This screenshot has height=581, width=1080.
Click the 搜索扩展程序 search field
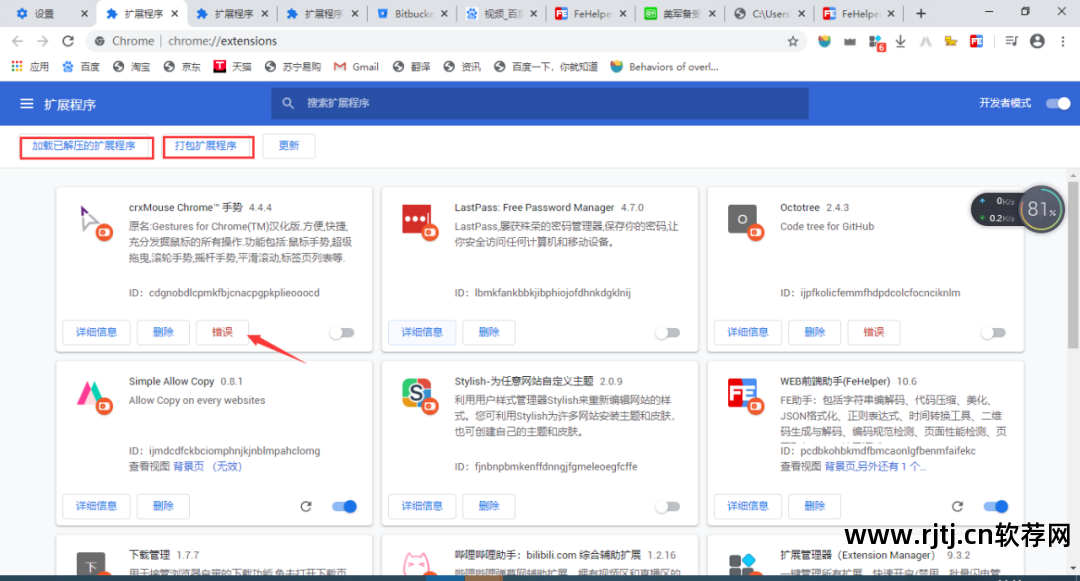[540, 103]
